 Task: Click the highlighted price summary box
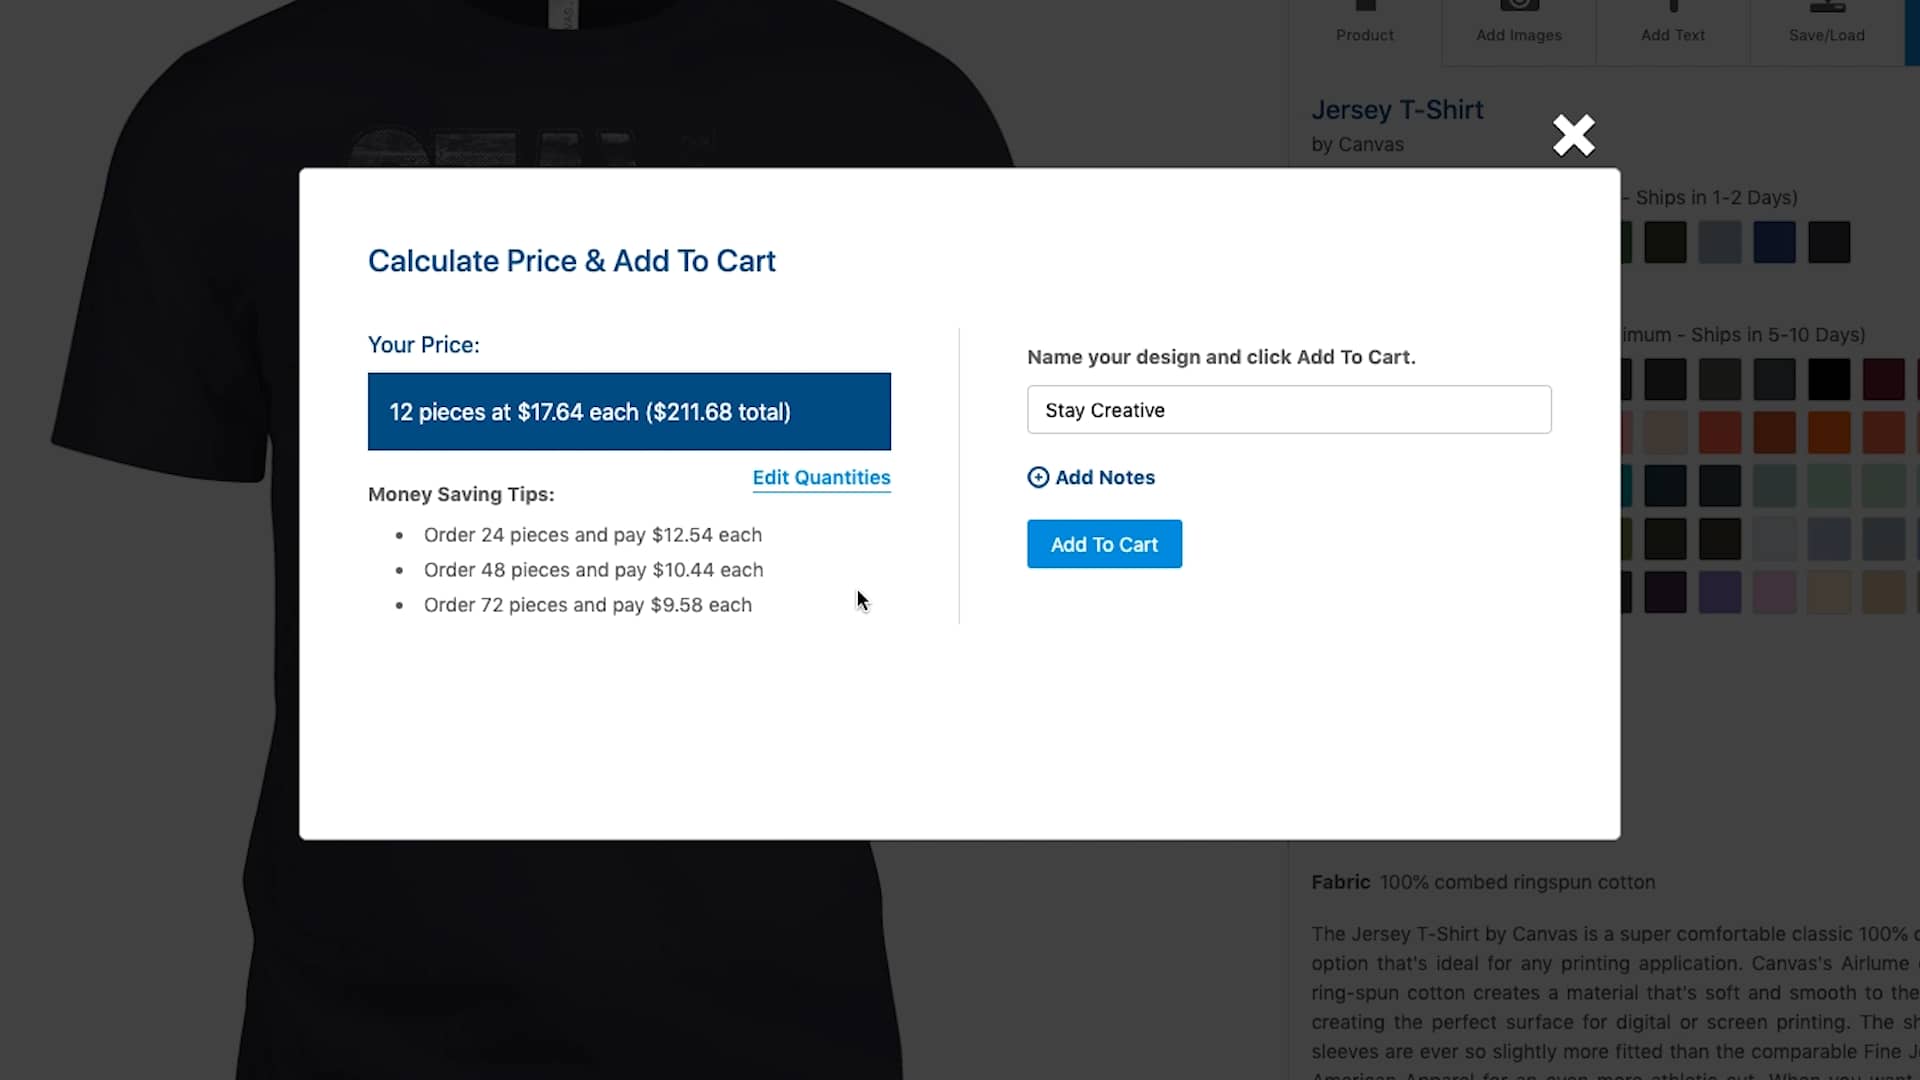pyautogui.click(x=629, y=411)
